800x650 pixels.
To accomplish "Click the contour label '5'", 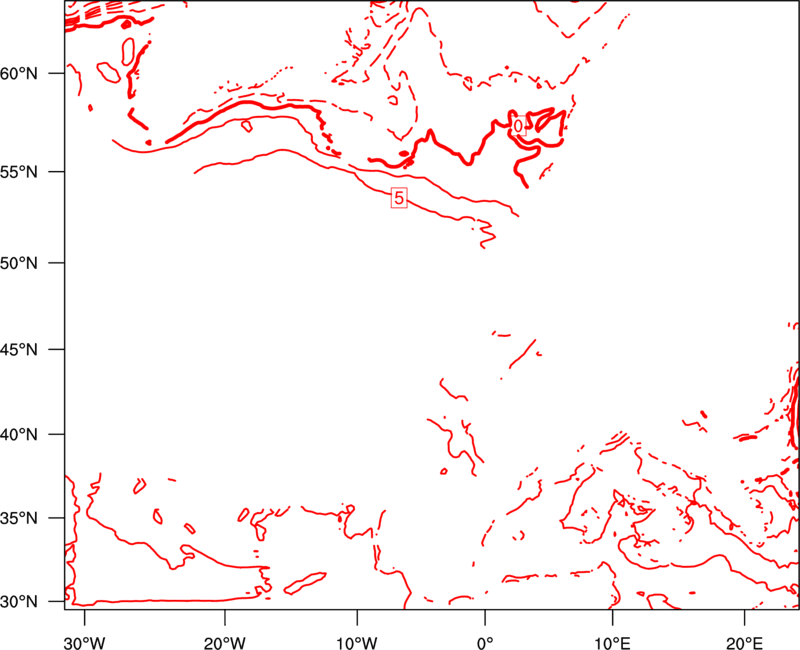I will pyautogui.click(x=399, y=197).
